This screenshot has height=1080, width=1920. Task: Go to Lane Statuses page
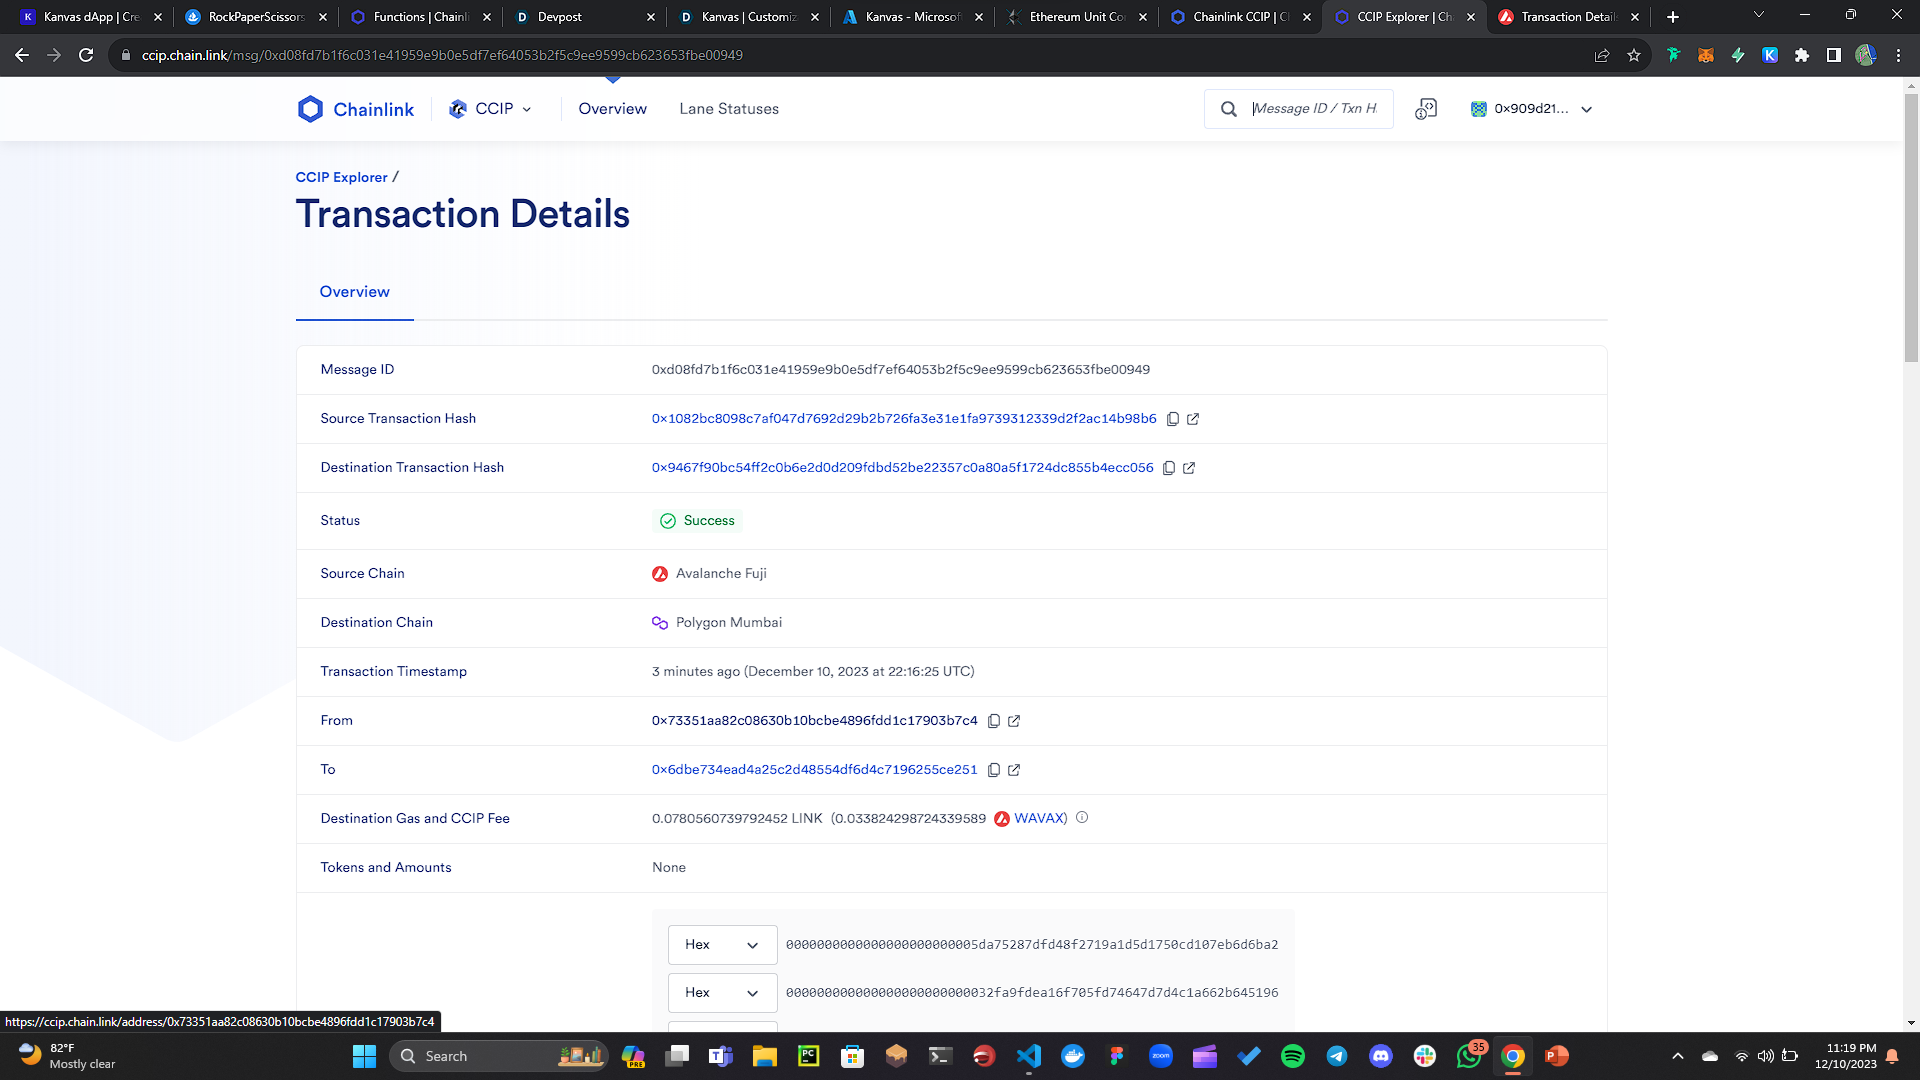[x=729, y=109]
